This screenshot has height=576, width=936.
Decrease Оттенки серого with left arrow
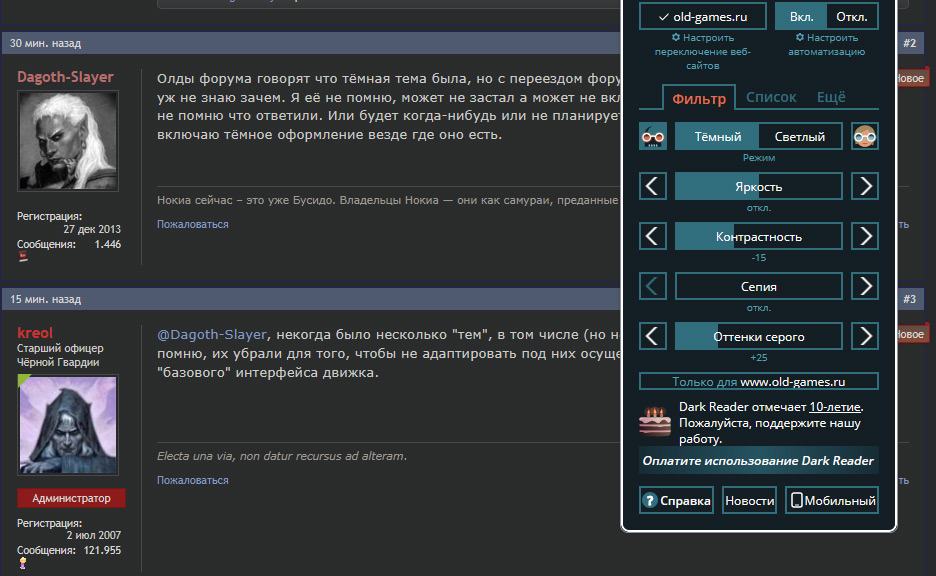pyautogui.click(x=652, y=336)
